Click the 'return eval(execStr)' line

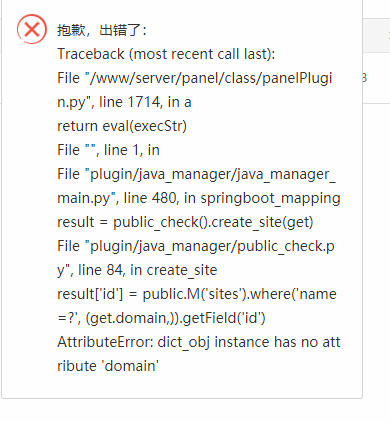(122, 126)
